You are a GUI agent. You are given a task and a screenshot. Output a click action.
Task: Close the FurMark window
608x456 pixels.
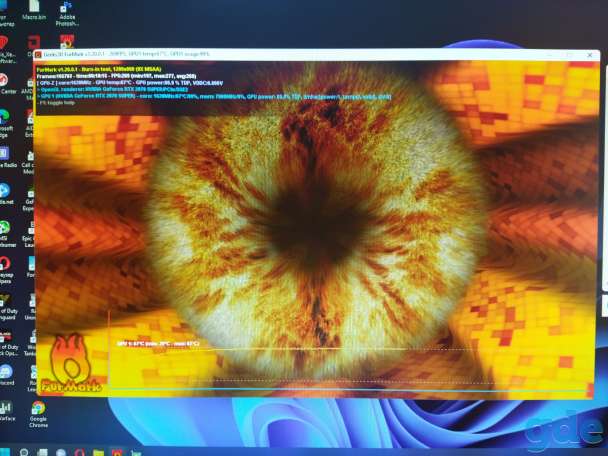(x=590, y=55)
